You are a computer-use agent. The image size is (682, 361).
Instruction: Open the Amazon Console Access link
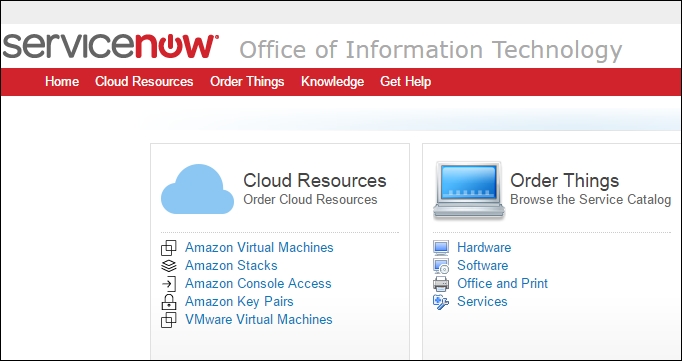[258, 284]
